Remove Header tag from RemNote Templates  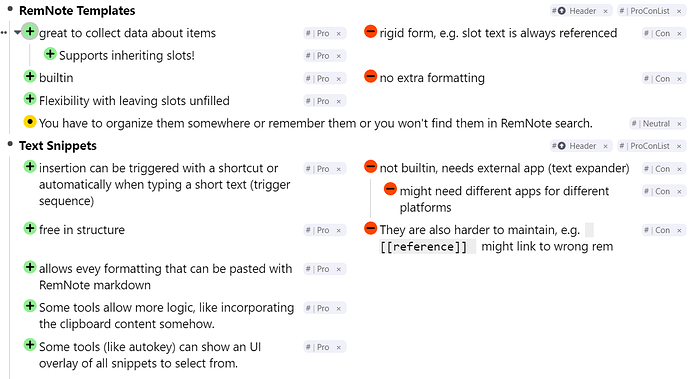tap(606, 11)
